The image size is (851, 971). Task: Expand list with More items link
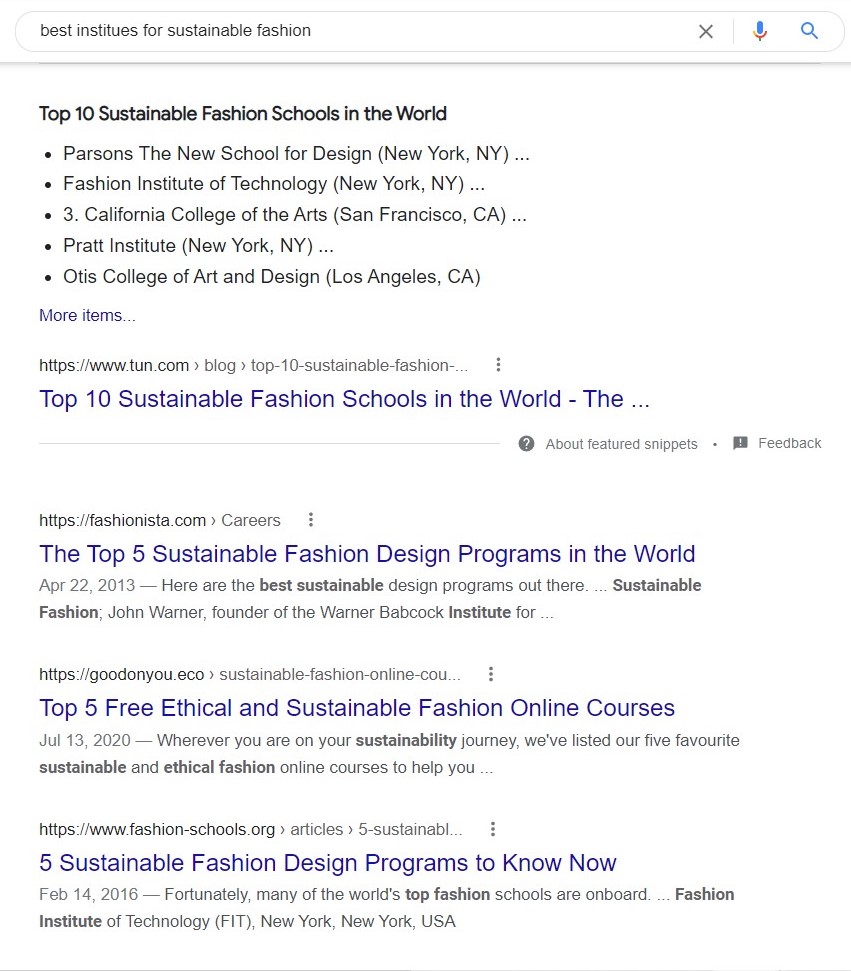(87, 315)
